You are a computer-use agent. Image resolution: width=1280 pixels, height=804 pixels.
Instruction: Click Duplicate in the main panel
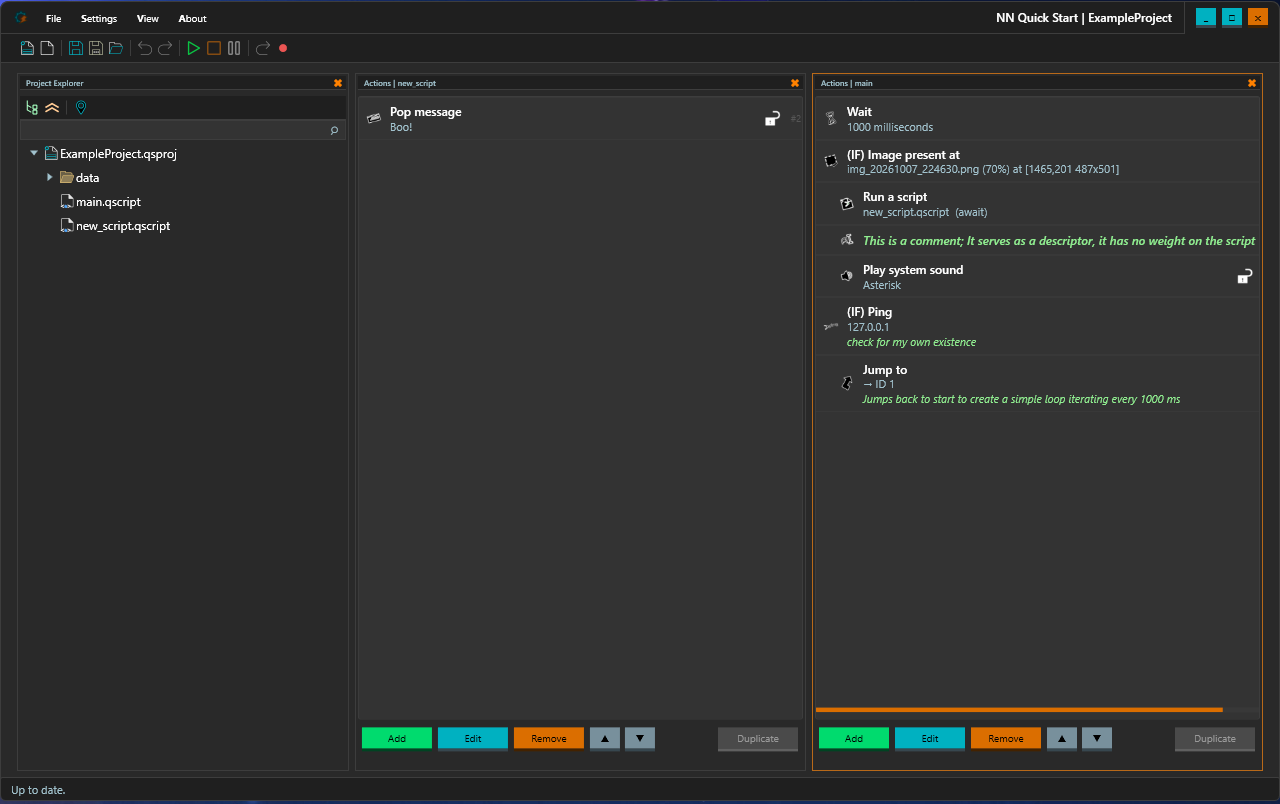(x=1215, y=738)
